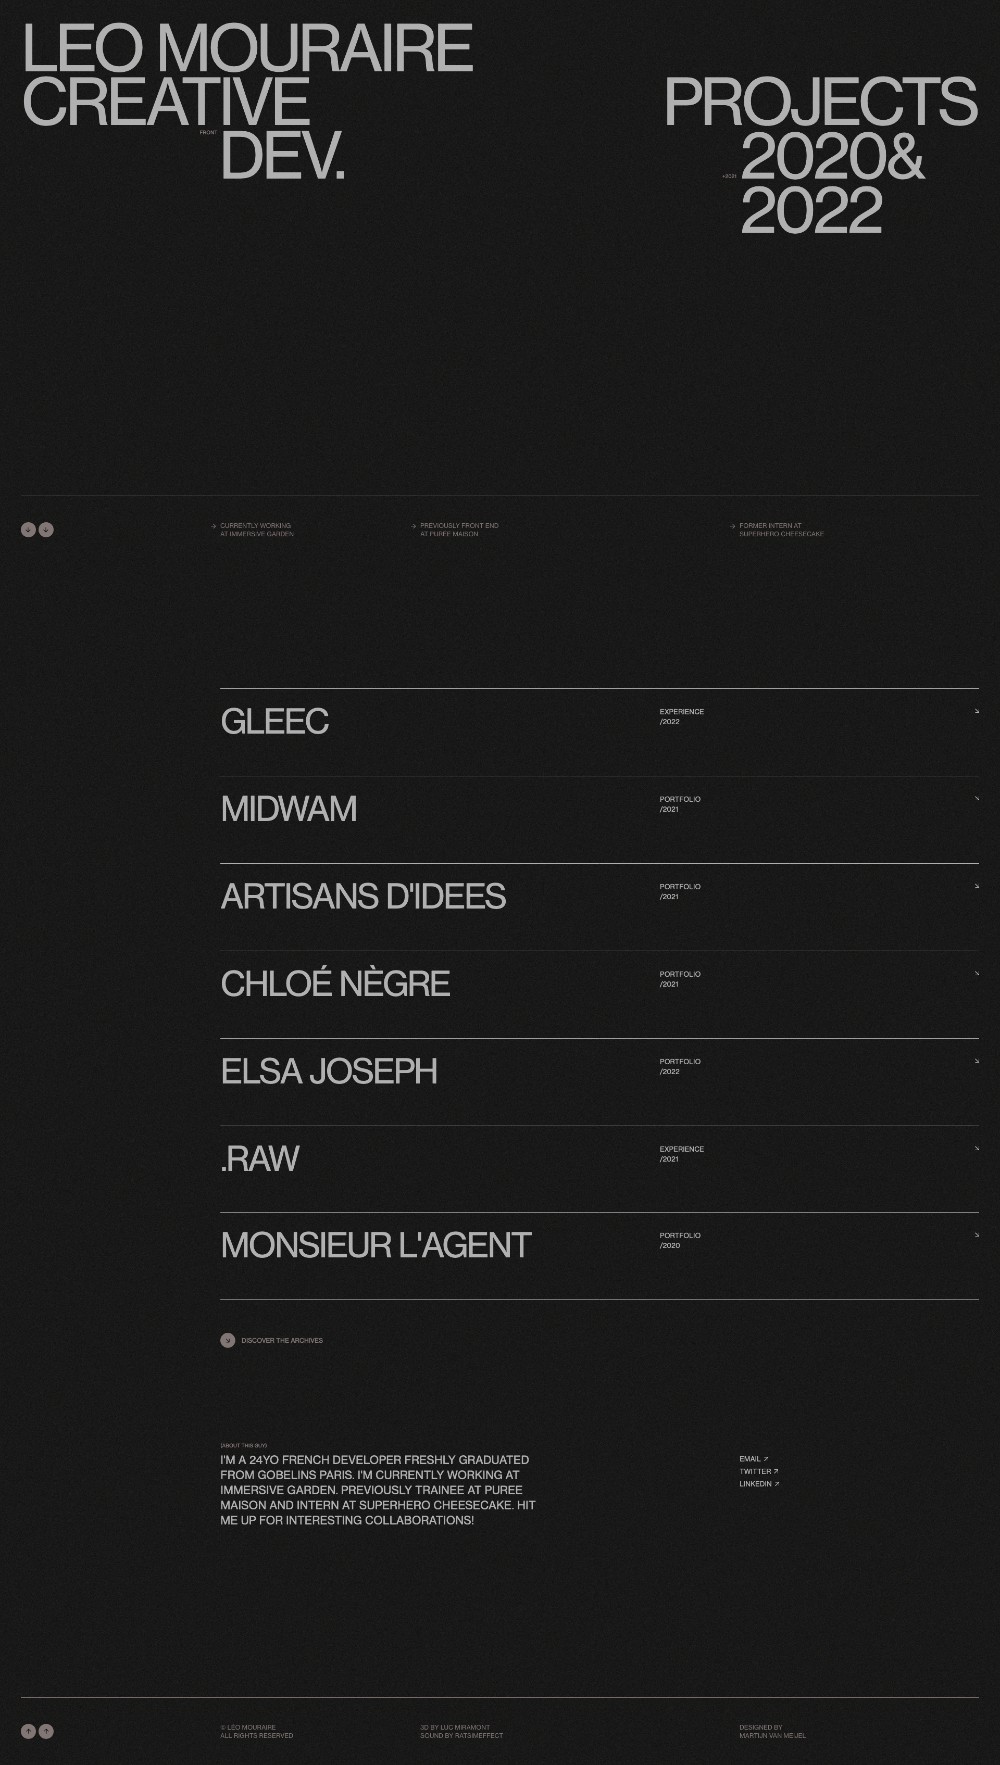Click the Discover the Archives text
The width and height of the screenshot is (1000, 1765).
(x=282, y=1341)
